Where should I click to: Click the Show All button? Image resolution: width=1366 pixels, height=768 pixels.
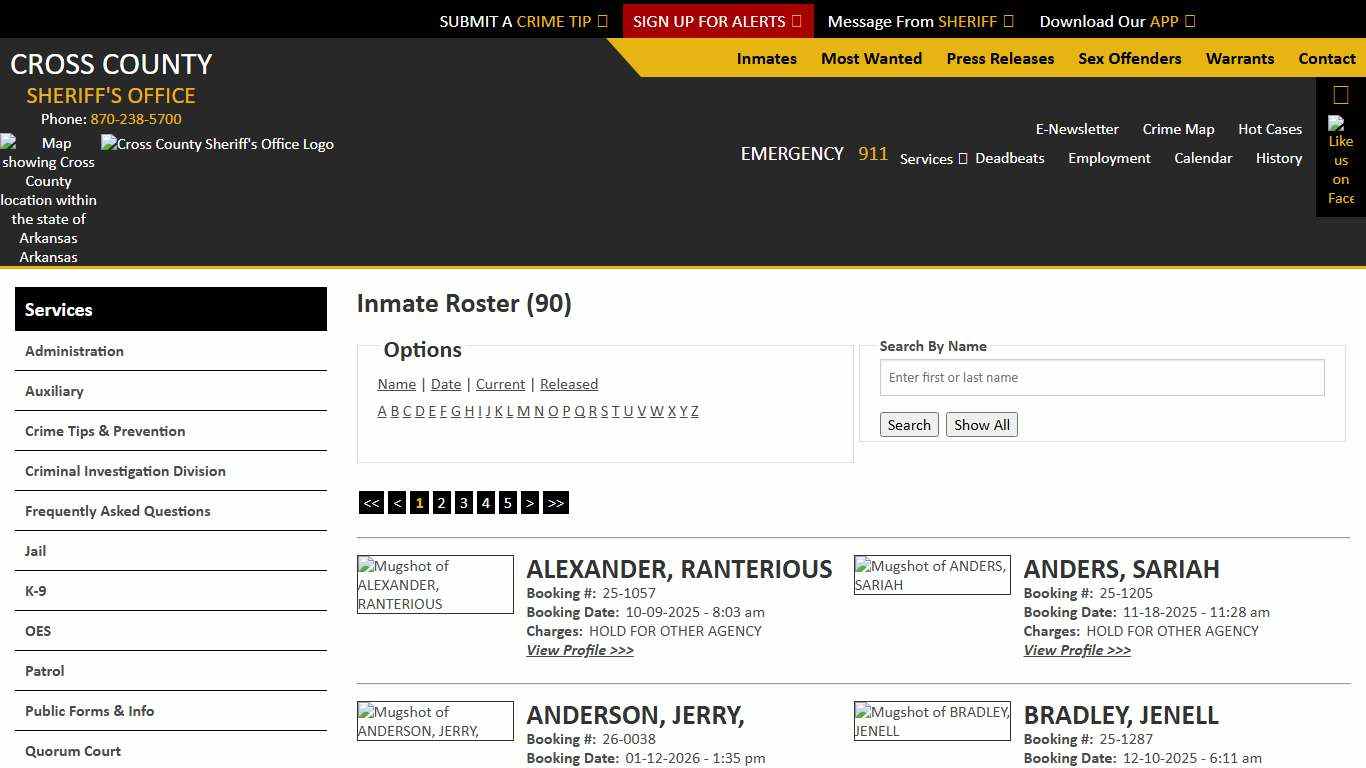click(x=981, y=424)
